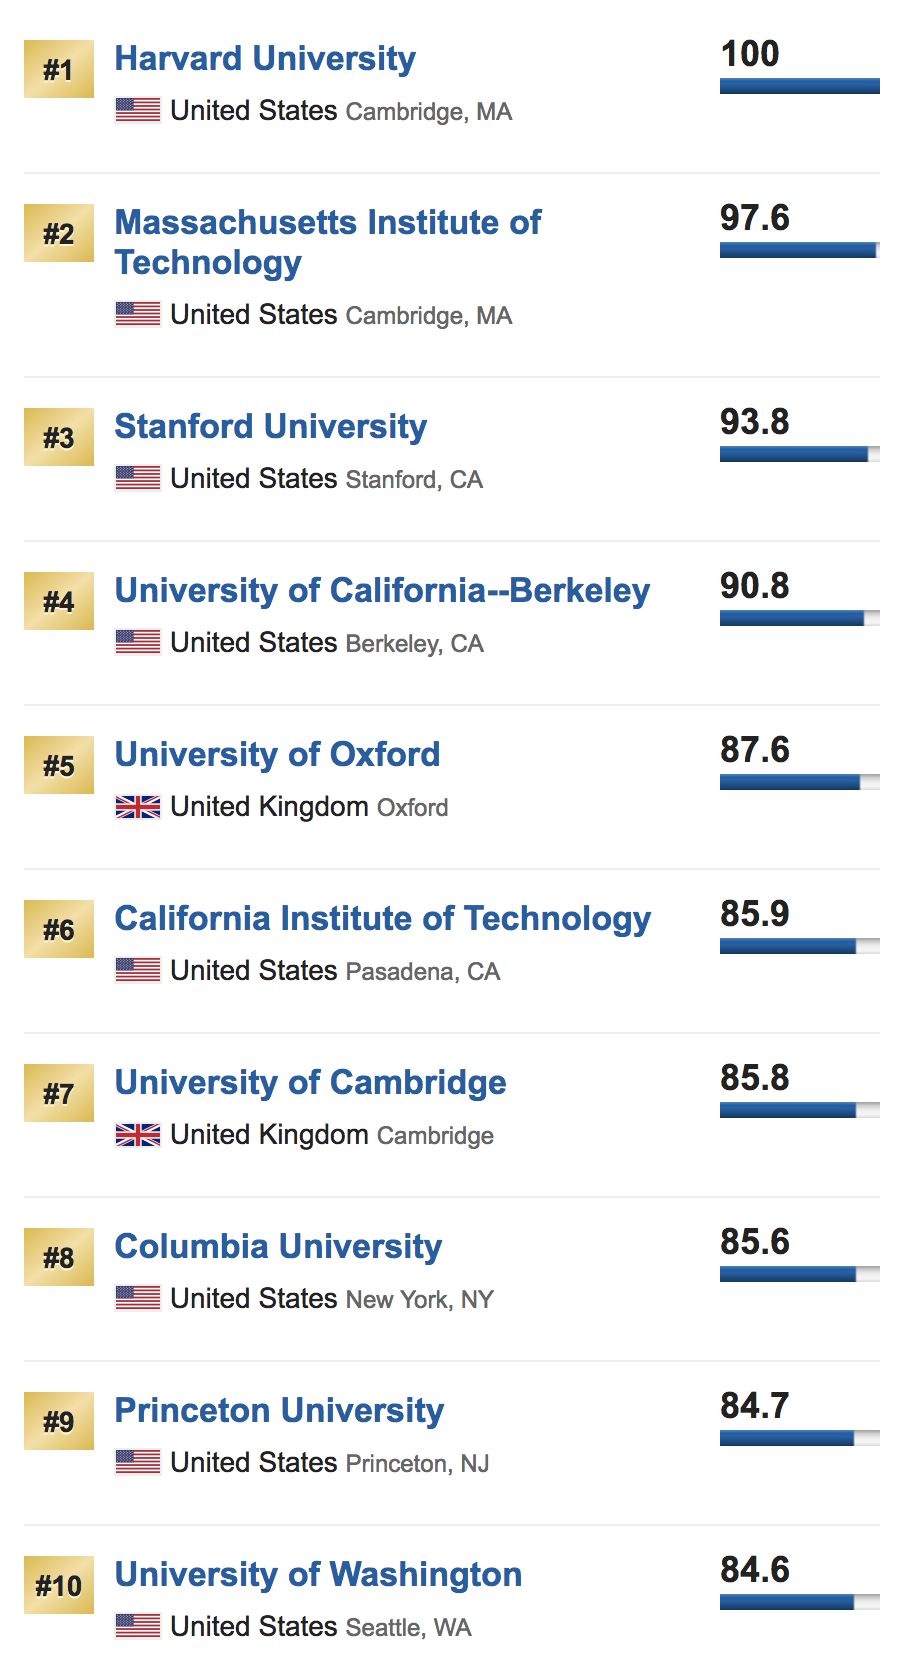The width and height of the screenshot is (912, 1656).
Task: Click the US flag under Princeton University
Action: point(138,1462)
